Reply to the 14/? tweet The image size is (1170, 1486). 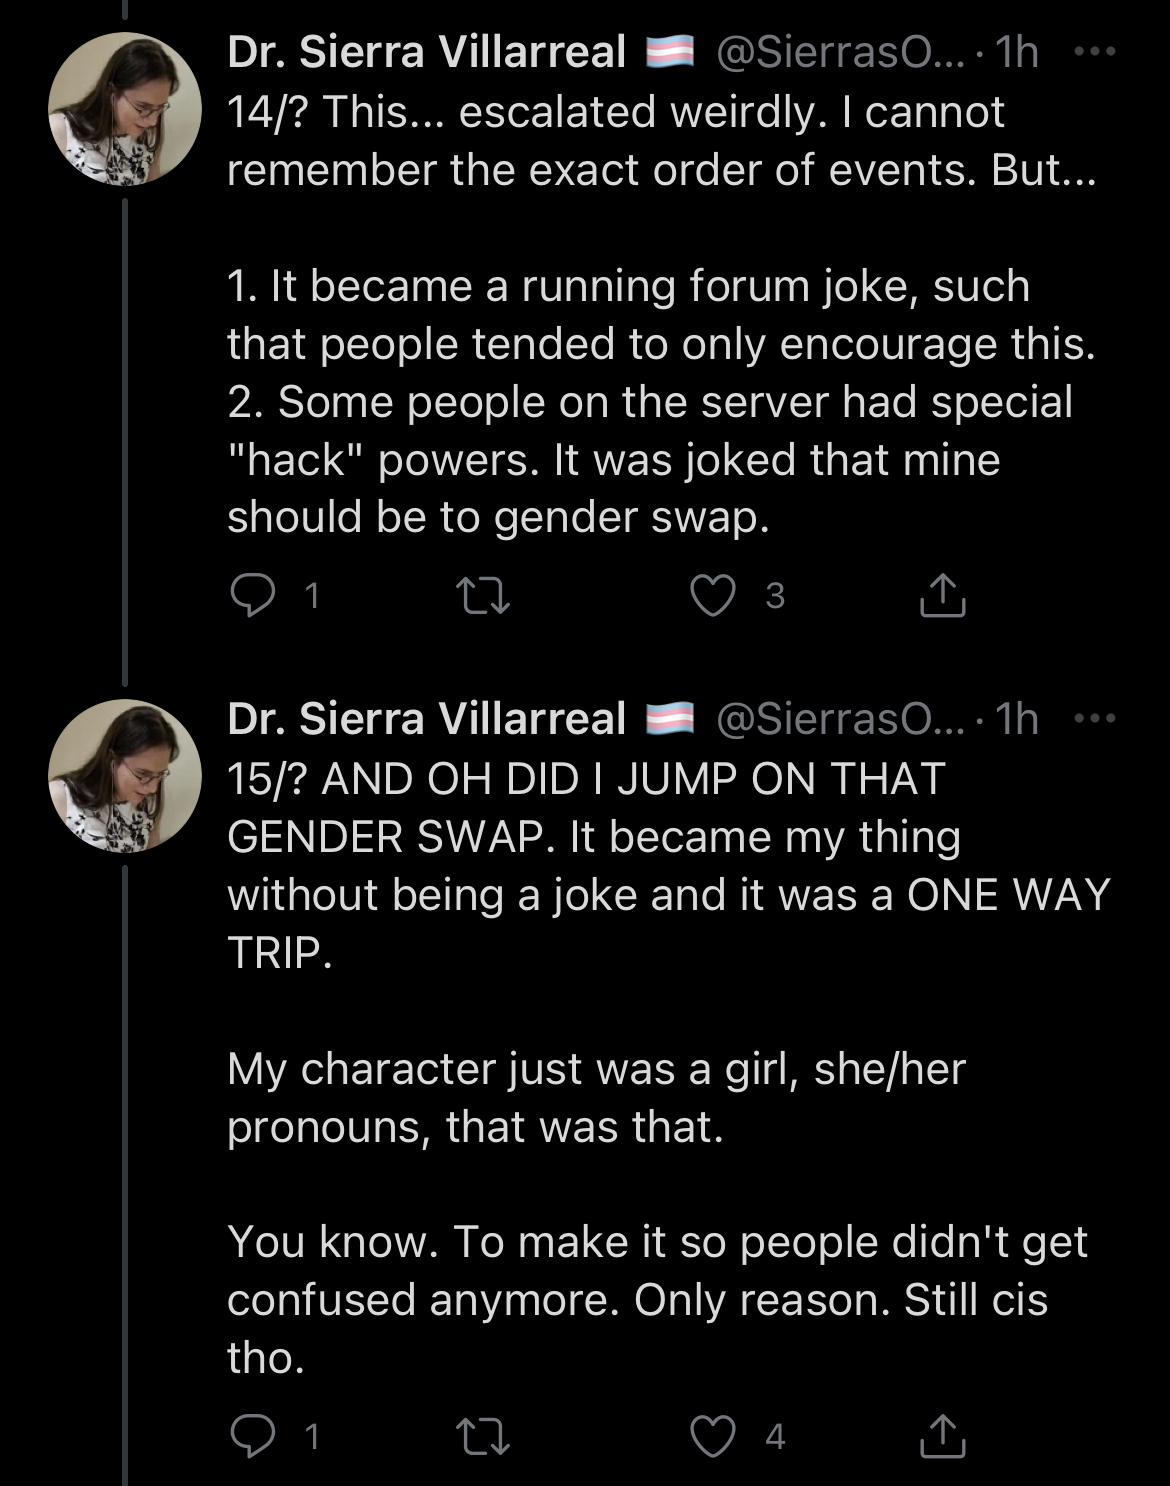pos(253,595)
